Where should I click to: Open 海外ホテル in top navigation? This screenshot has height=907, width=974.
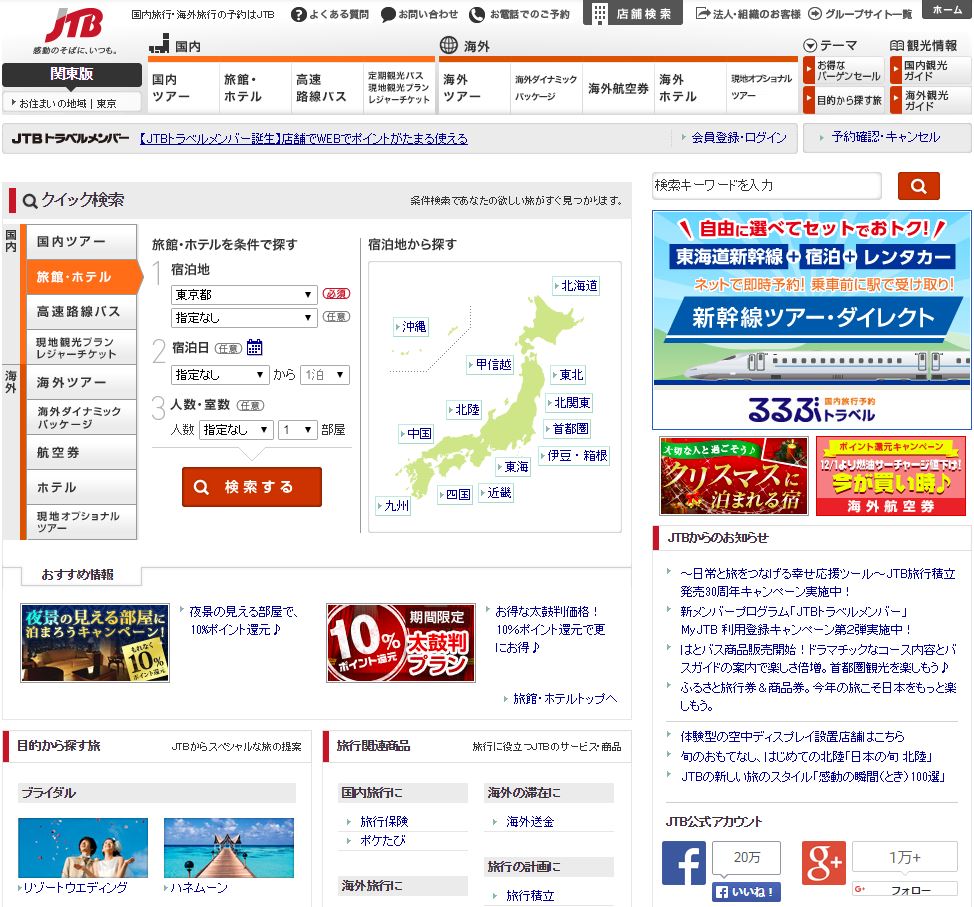click(x=690, y=88)
